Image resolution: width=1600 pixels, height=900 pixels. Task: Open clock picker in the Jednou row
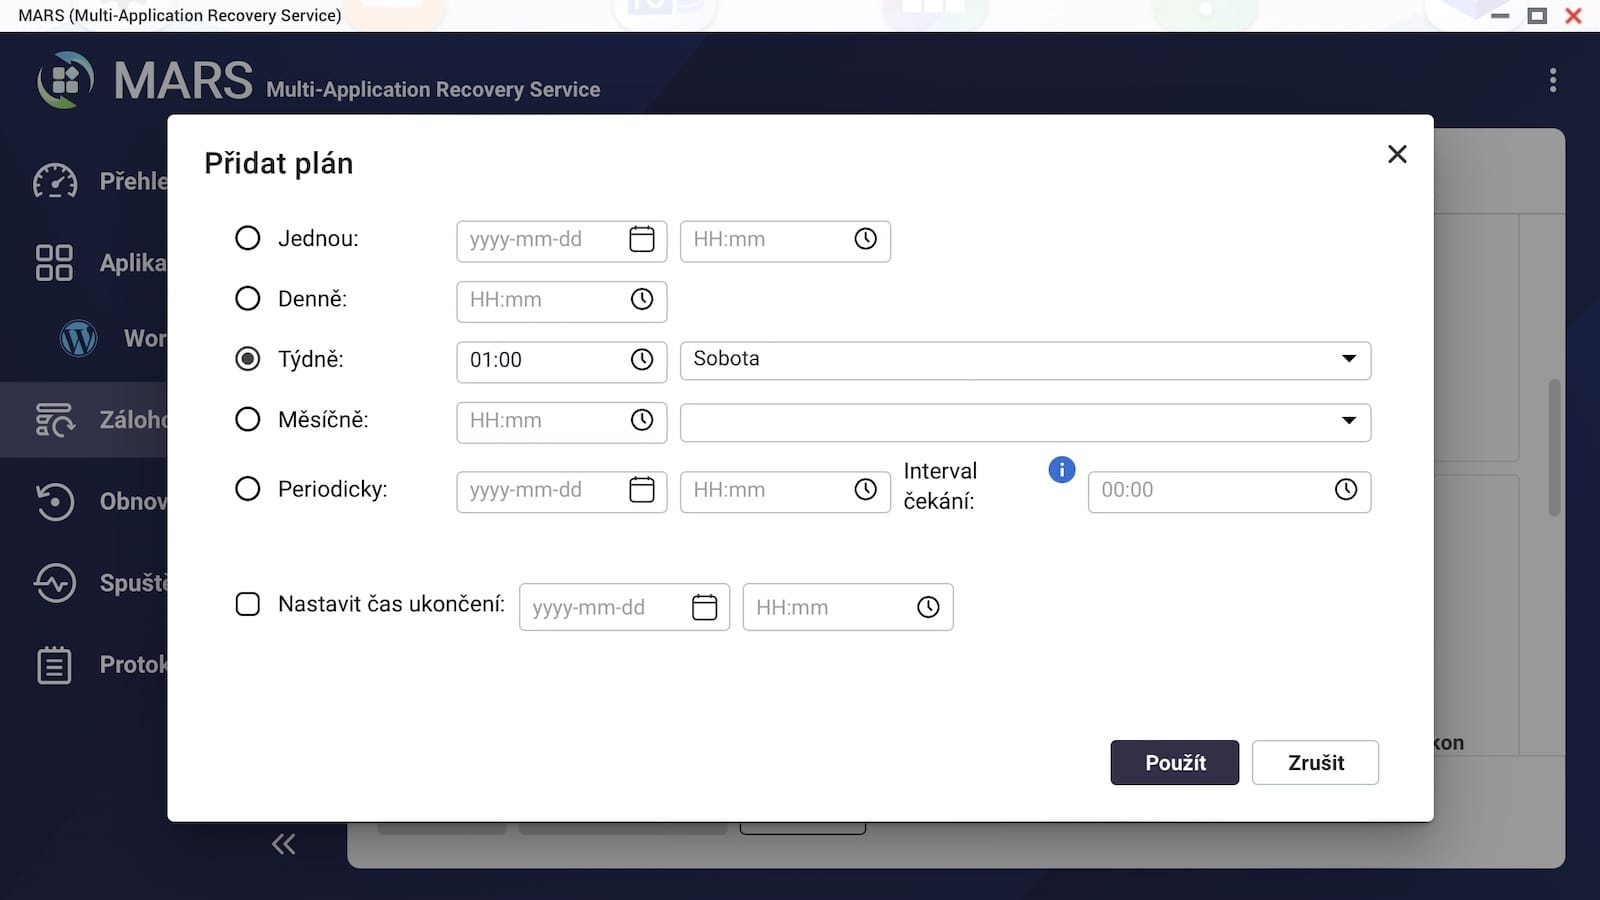866,239
